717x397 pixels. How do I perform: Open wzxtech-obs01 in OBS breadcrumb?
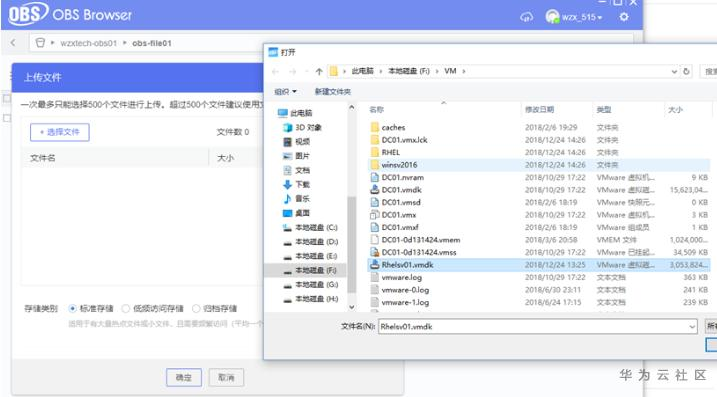click(89, 43)
